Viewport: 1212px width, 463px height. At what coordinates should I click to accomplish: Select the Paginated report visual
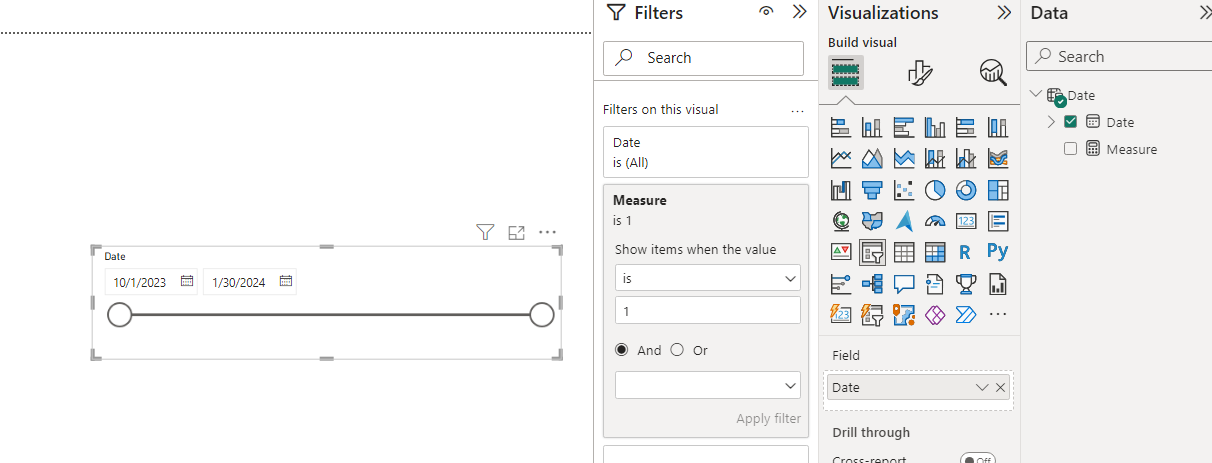[998, 284]
